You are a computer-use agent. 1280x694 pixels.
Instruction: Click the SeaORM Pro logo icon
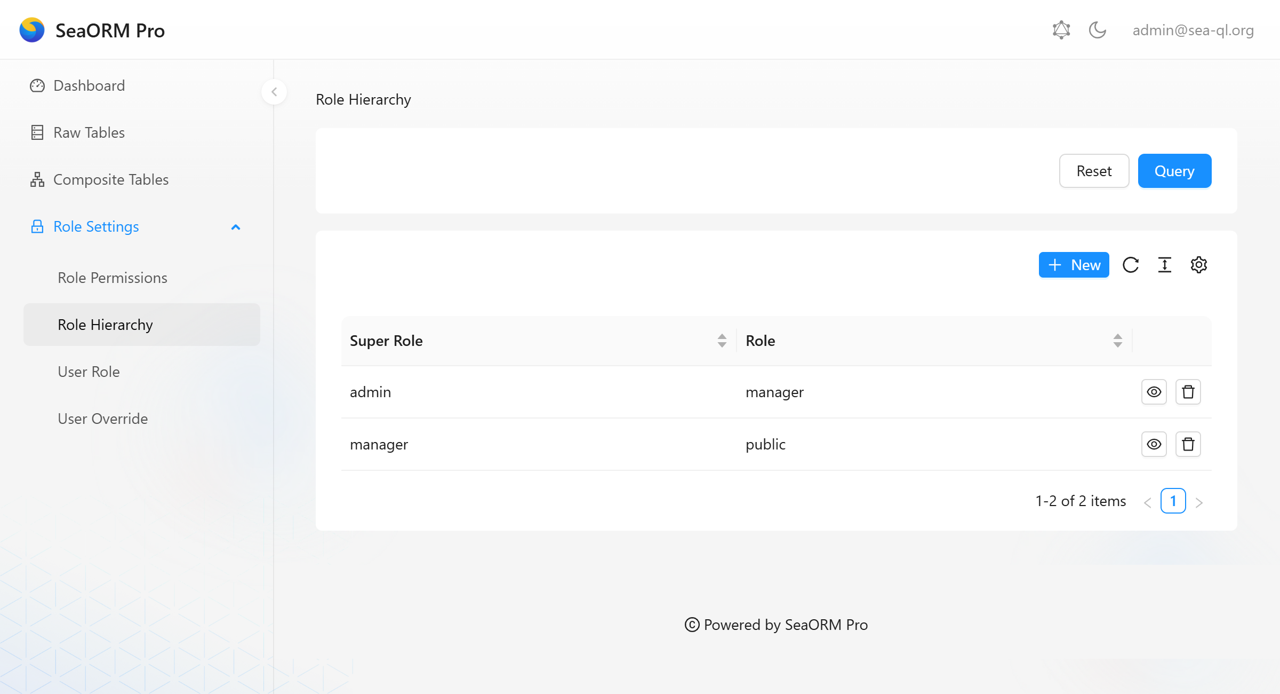[x=32, y=30]
